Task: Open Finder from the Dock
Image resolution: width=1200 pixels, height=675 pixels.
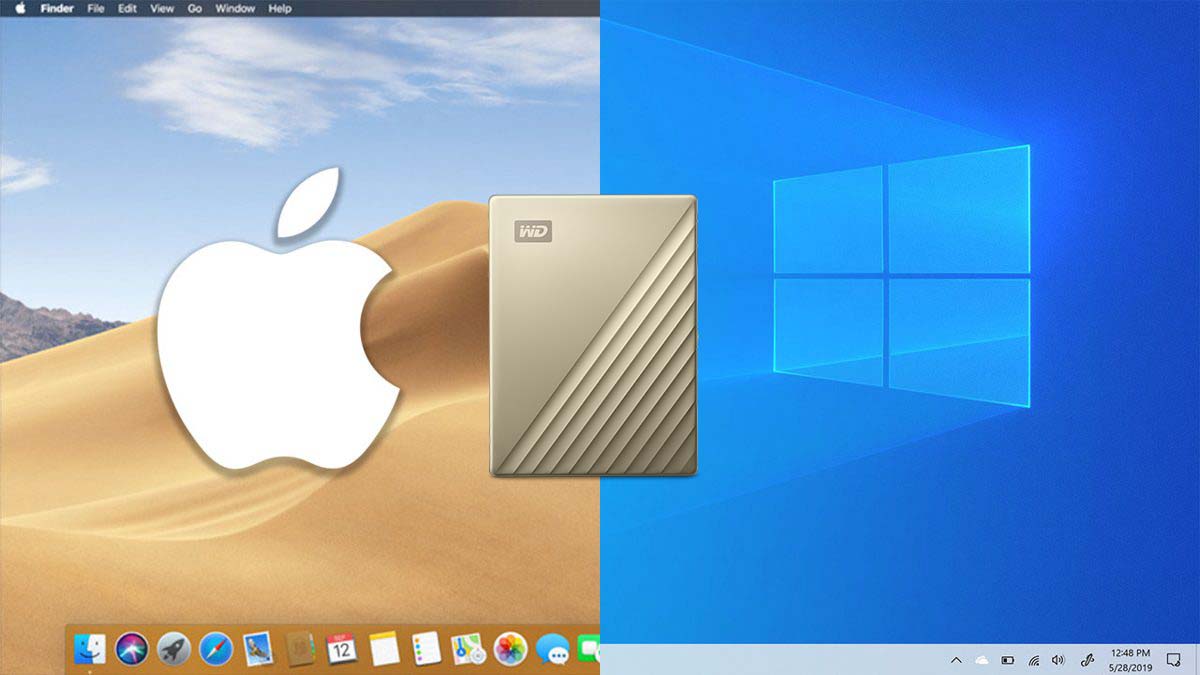Action: (91, 648)
